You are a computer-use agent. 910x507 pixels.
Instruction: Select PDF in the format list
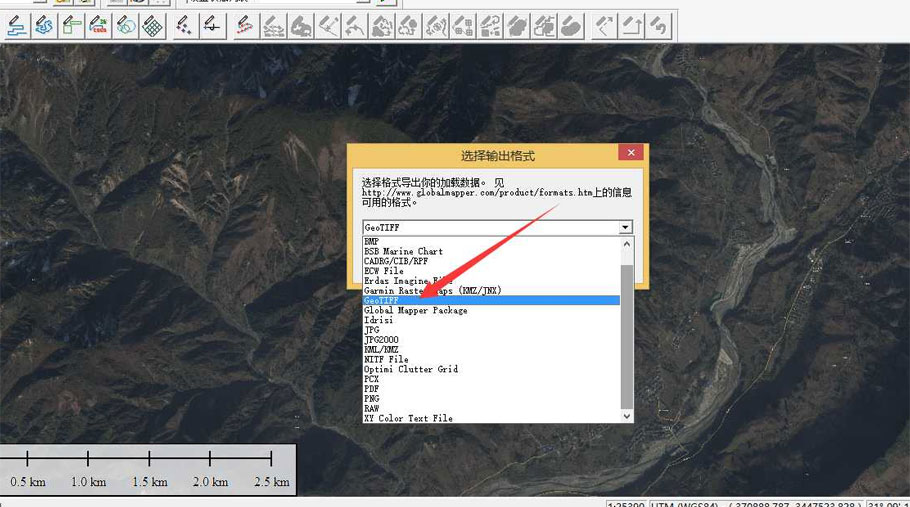(491, 389)
